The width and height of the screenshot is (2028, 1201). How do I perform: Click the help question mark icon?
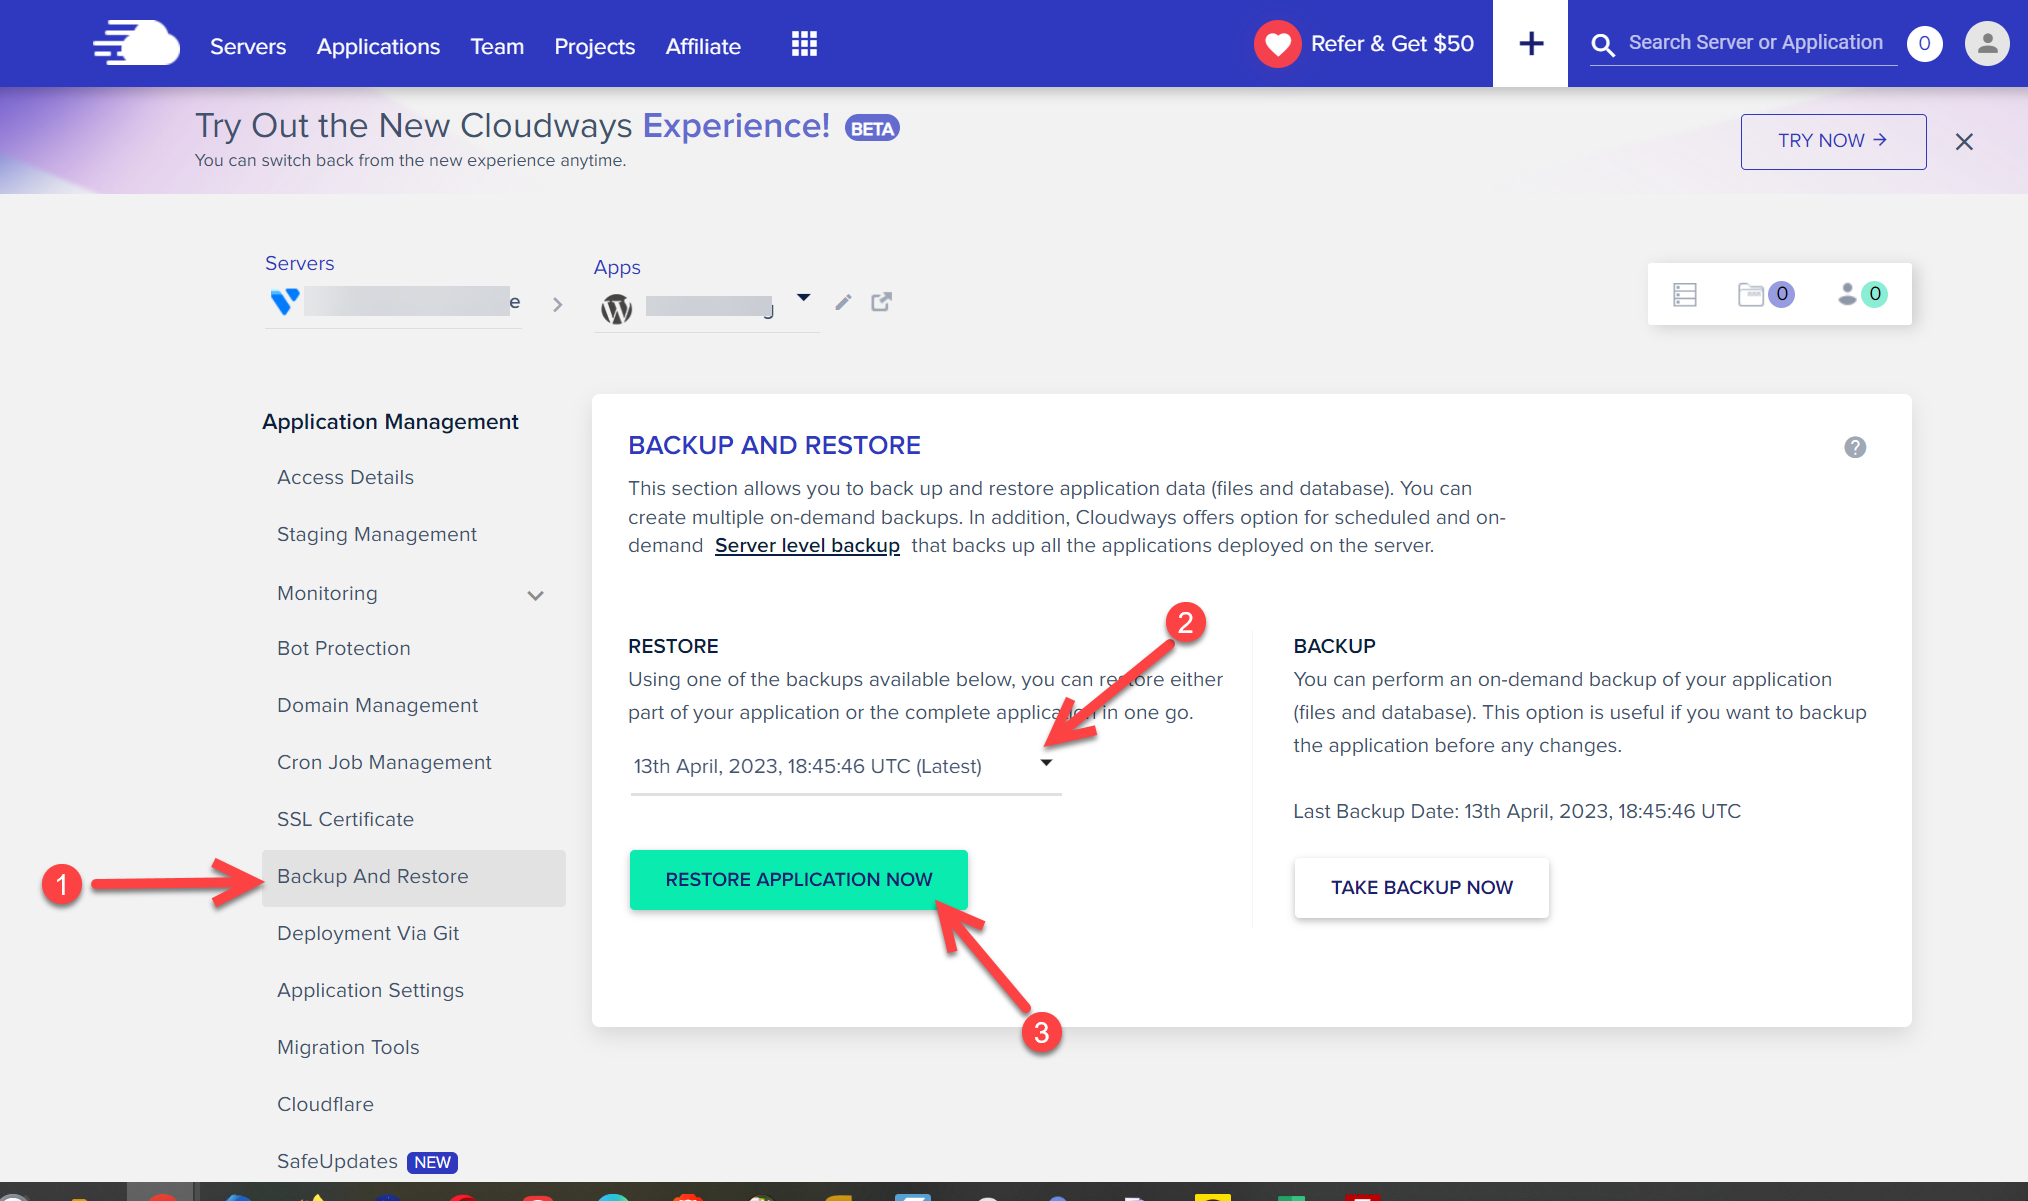(x=1855, y=447)
